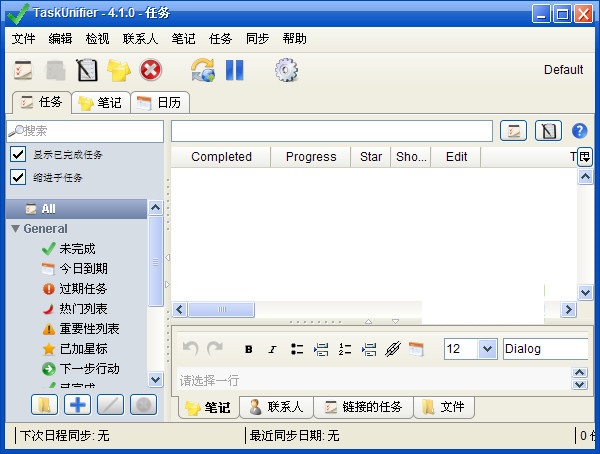
Task: Click the synchronize toolbar icon
Action: pos(203,70)
